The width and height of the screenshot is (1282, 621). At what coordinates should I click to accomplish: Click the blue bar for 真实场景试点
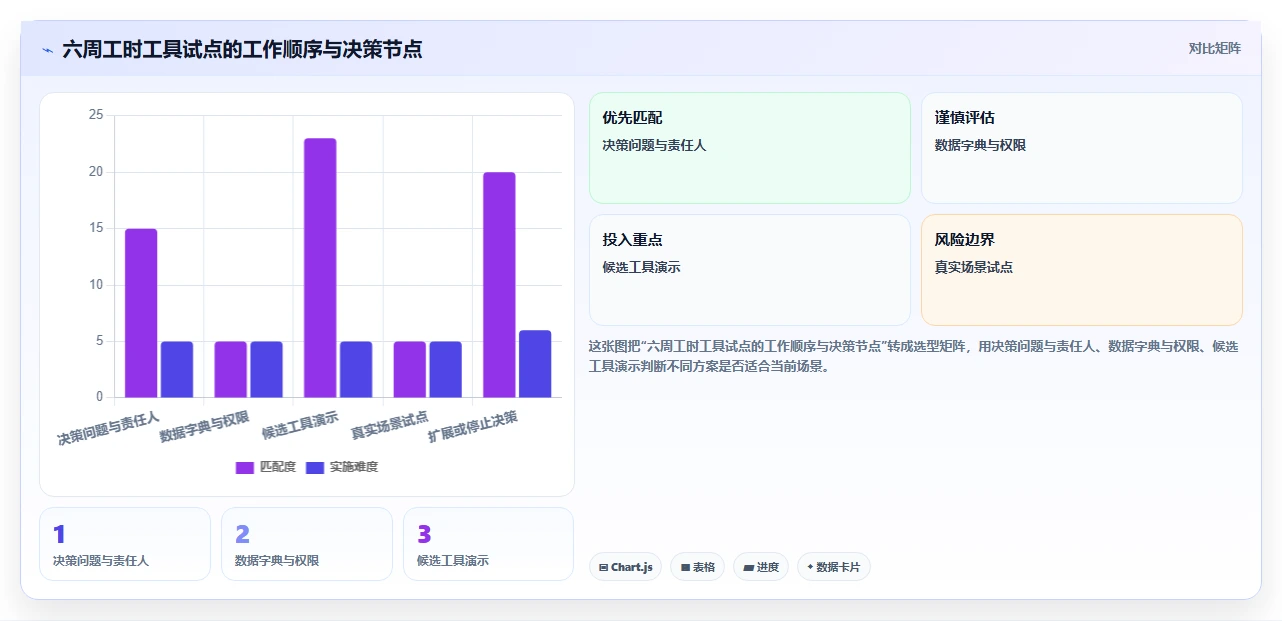(446, 370)
